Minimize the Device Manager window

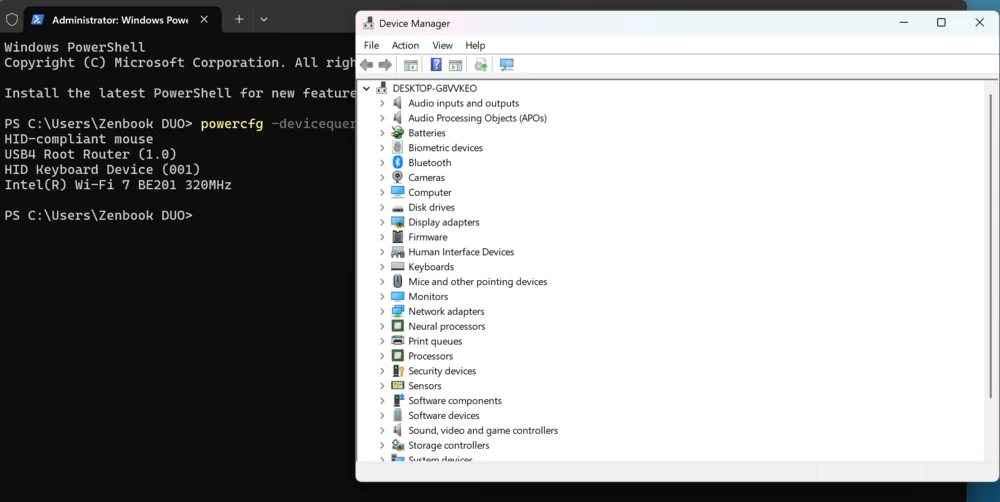tap(904, 23)
